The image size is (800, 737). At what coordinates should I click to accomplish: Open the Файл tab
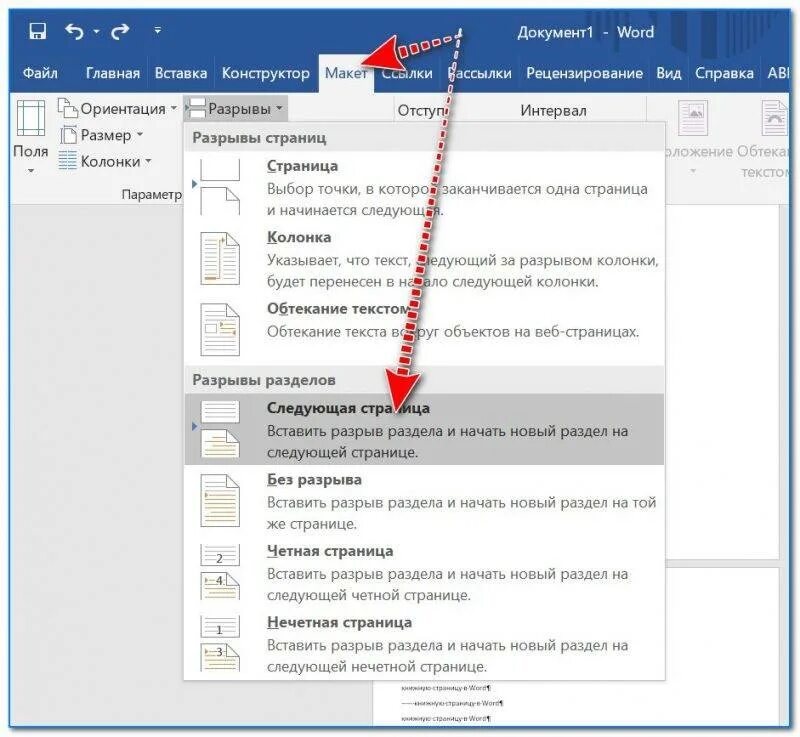click(x=40, y=73)
